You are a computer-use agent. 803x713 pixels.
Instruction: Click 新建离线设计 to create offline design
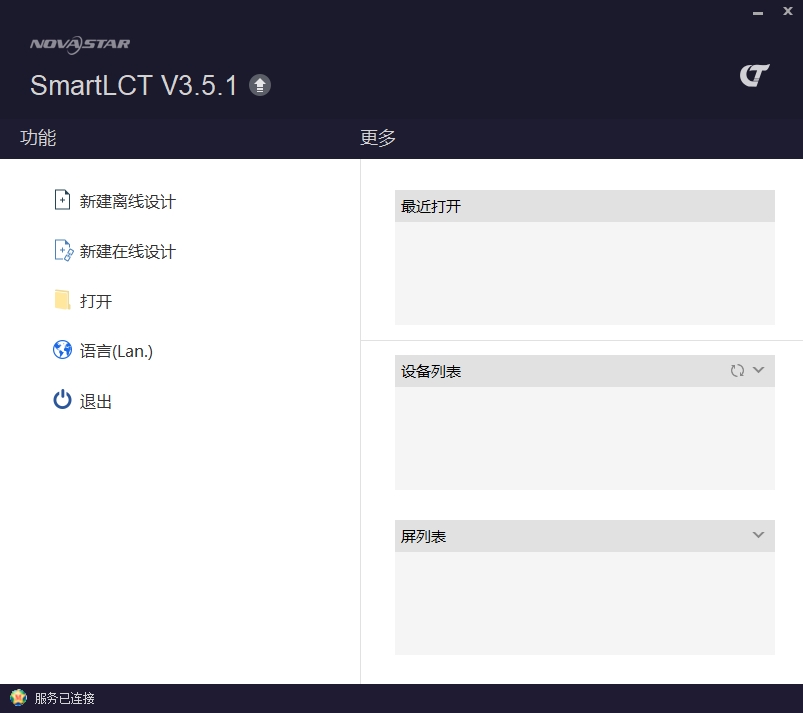[127, 200]
